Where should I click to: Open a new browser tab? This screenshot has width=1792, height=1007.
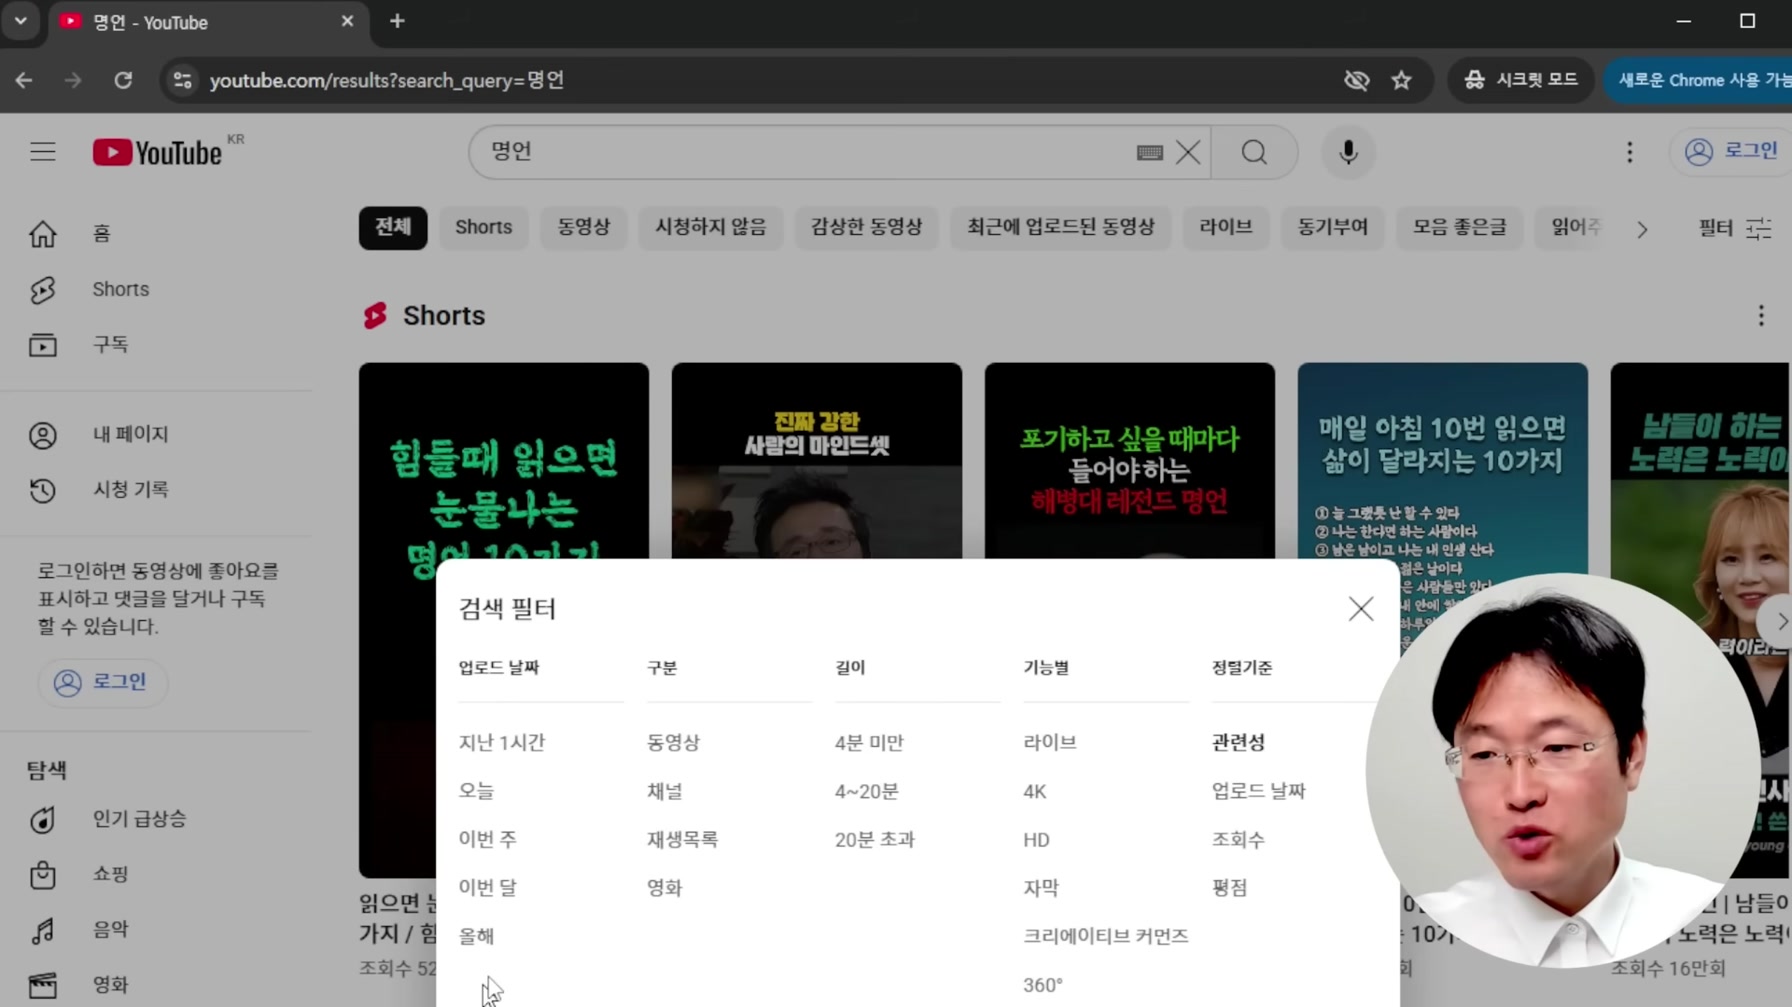[397, 21]
